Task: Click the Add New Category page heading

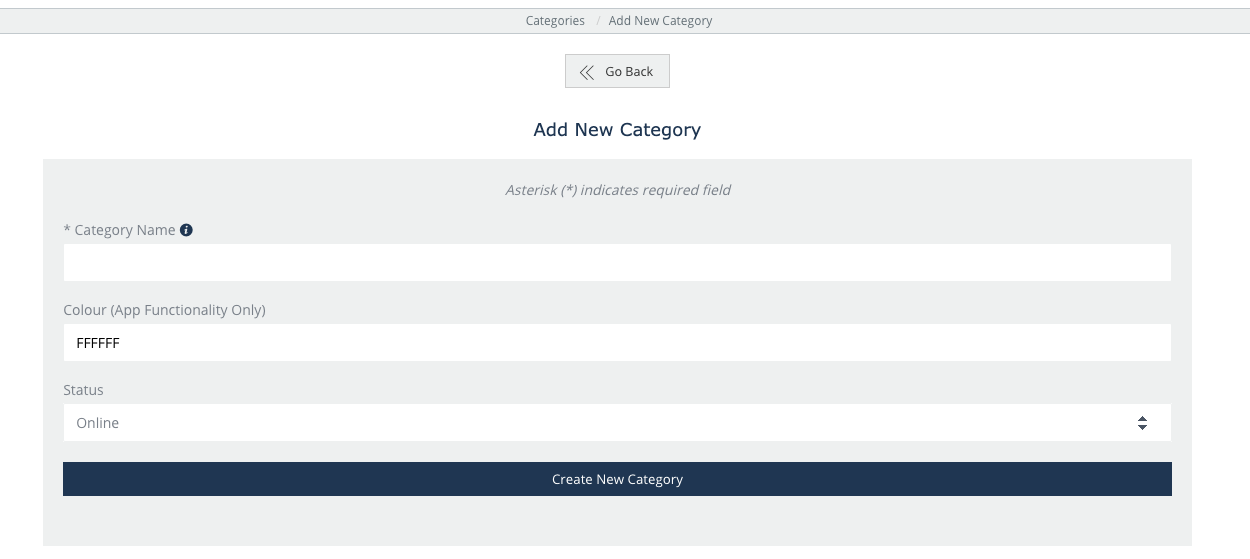Action: pyautogui.click(x=617, y=130)
